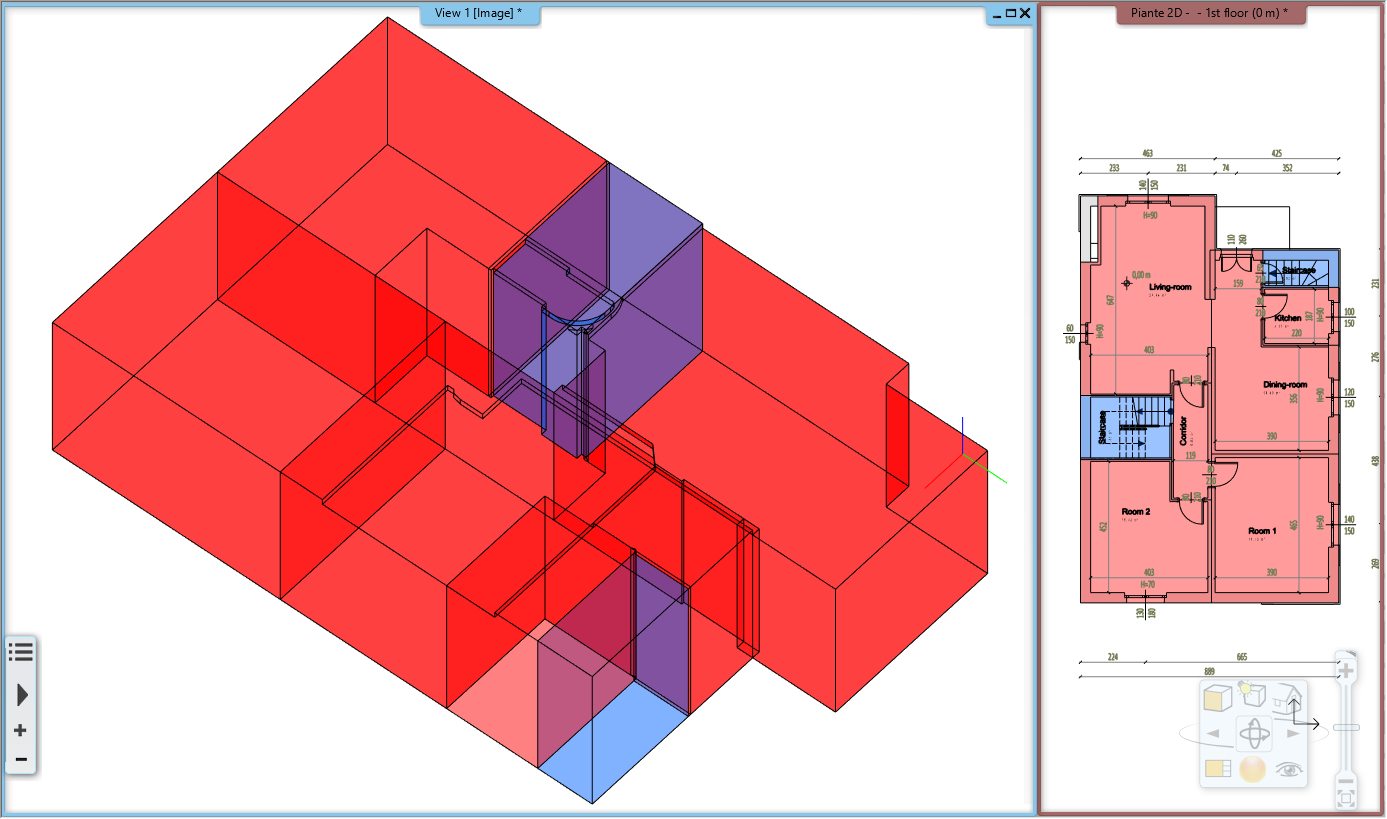Switch to the View 1 [Image] tab
The height and width of the screenshot is (819, 1387).
[479, 13]
